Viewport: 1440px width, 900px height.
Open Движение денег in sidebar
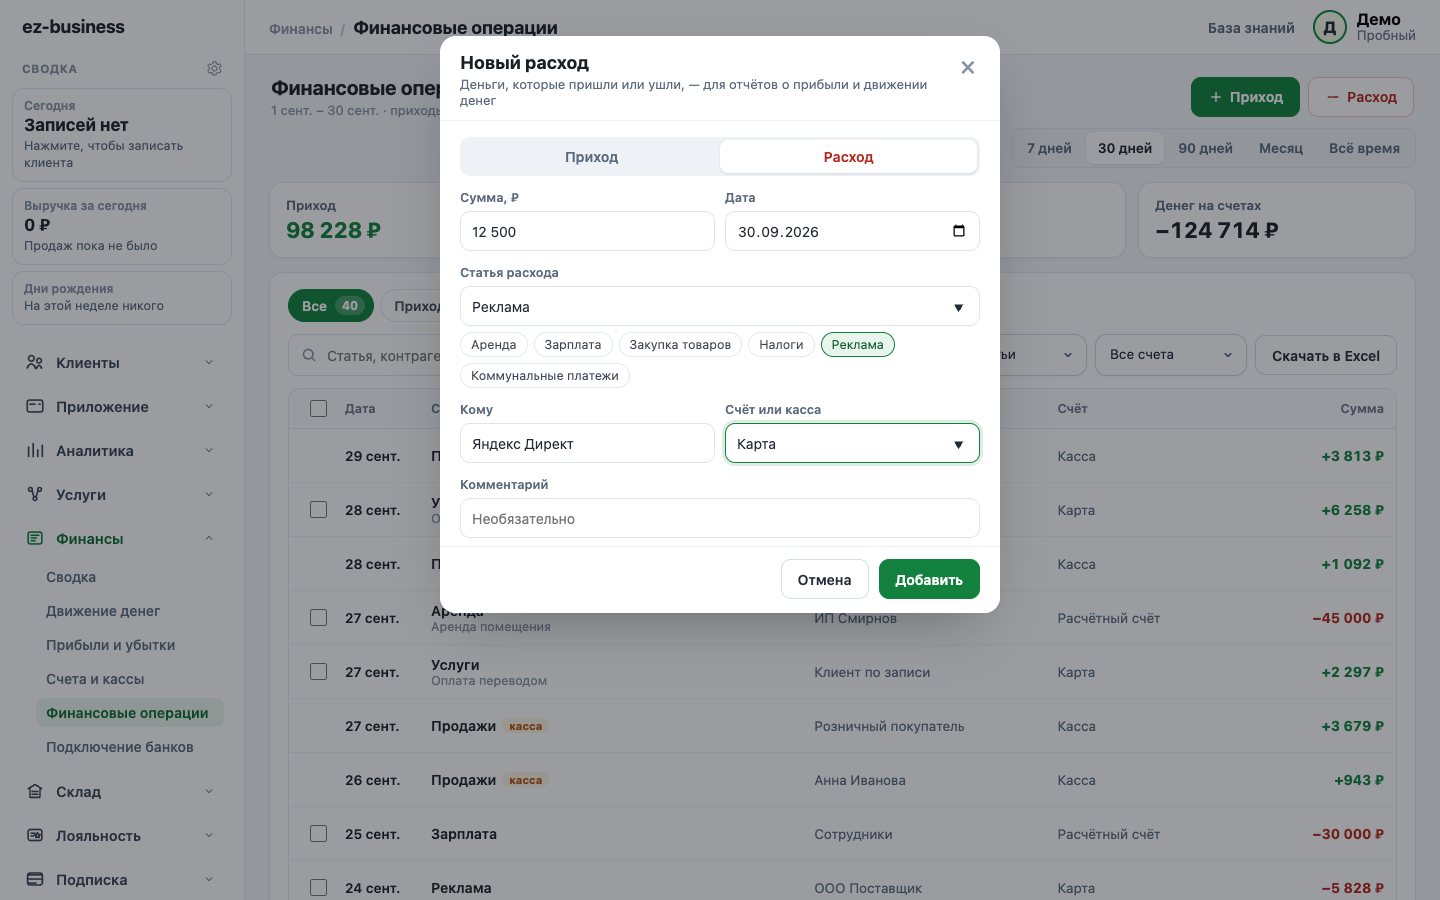[x=103, y=611]
